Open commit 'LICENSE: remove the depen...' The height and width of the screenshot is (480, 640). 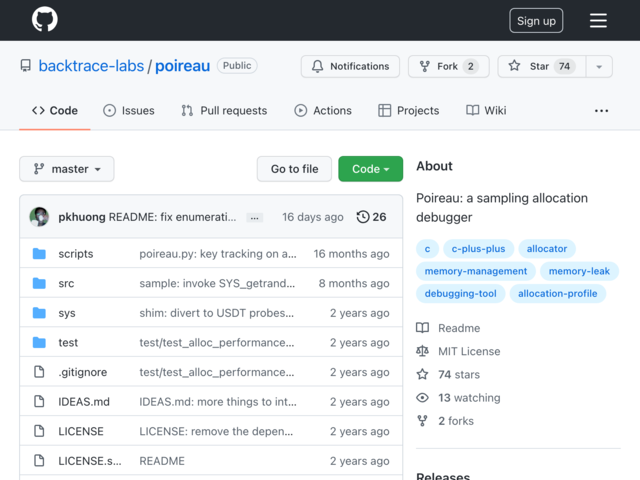(216, 431)
